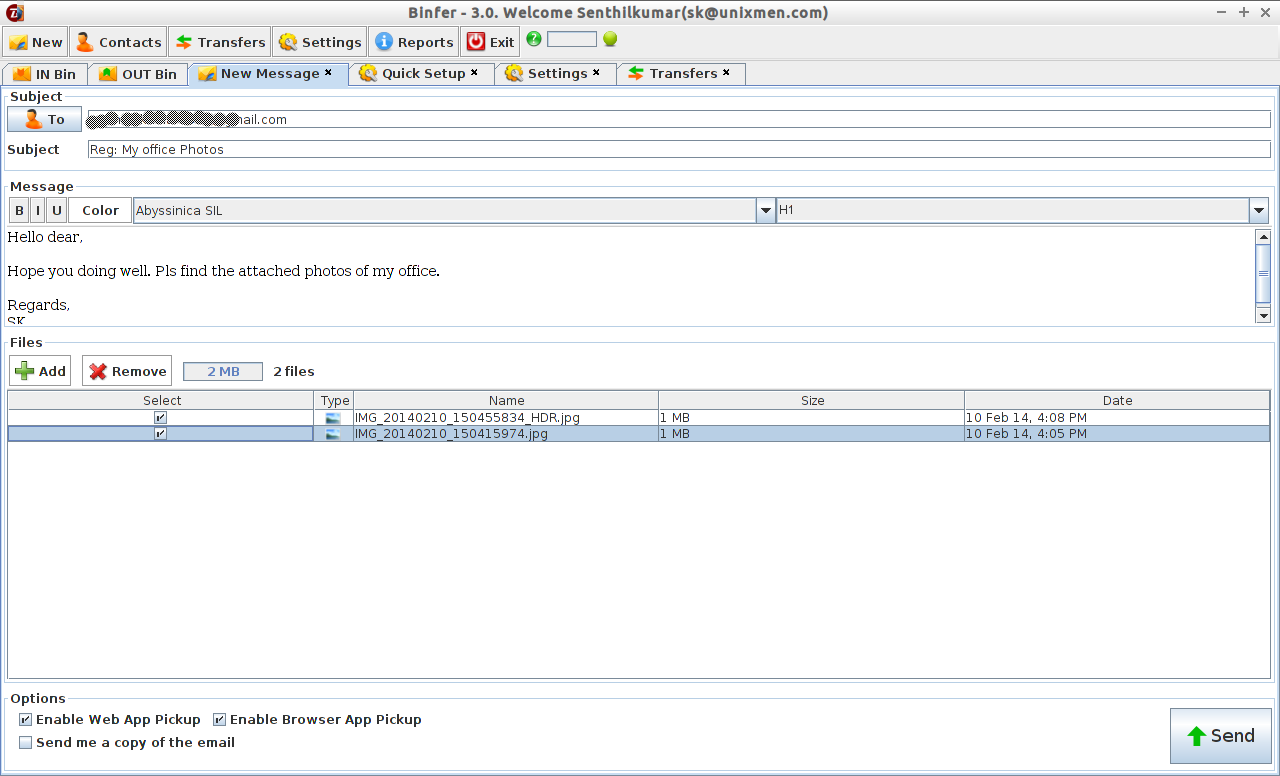Enable Send me a copy of the email

point(25,743)
